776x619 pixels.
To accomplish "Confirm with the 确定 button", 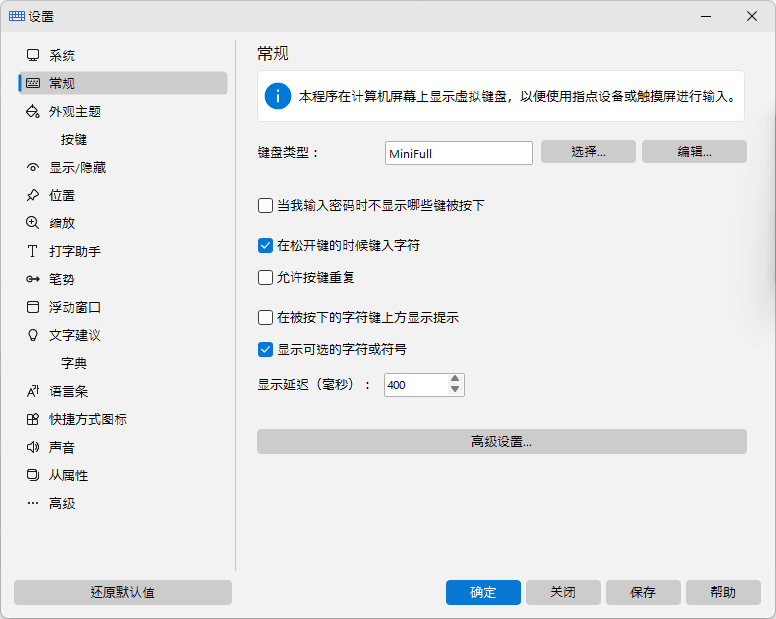I will click(483, 592).
